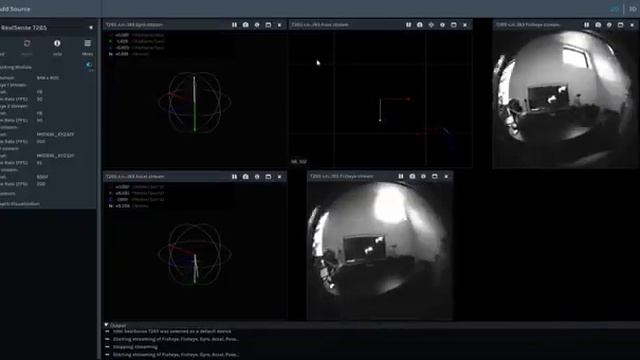The width and height of the screenshot is (640, 360).
Task: Click the Hardware Reset icon
Action: point(27,43)
